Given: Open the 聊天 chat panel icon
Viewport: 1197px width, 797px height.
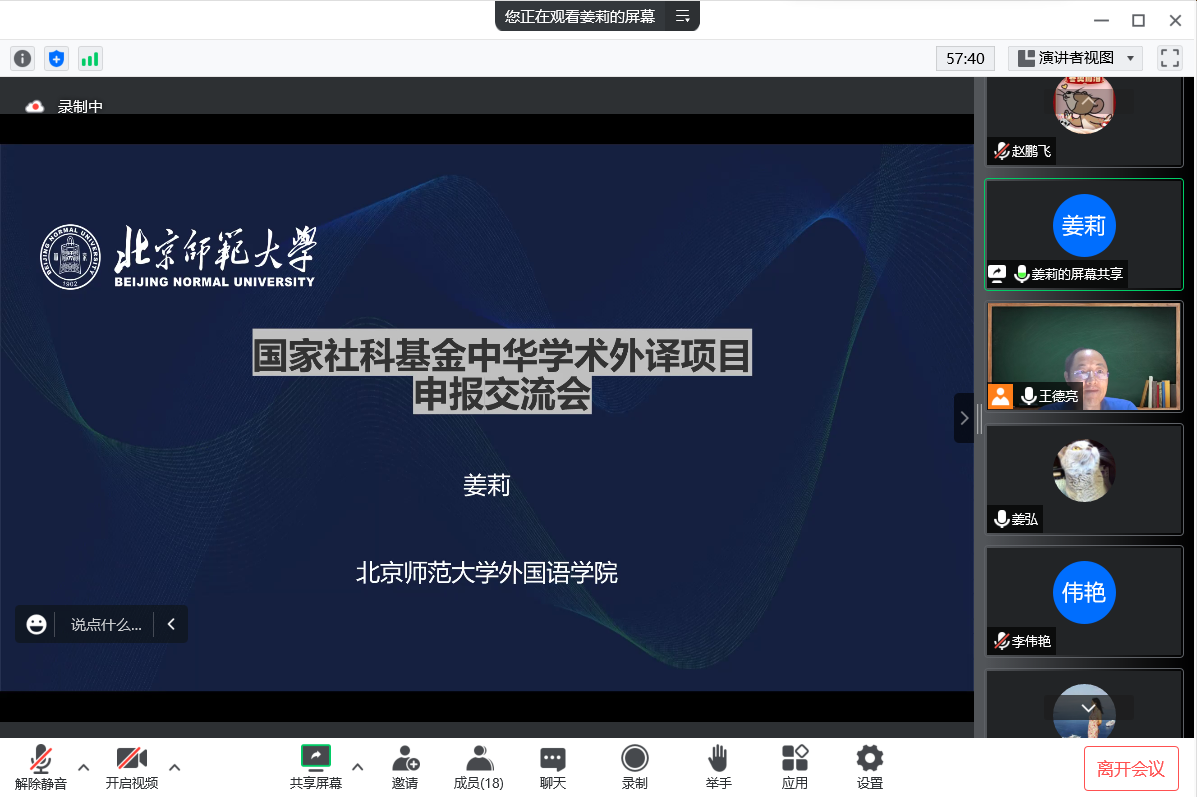Looking at the screenshot, I should (552, 765).
